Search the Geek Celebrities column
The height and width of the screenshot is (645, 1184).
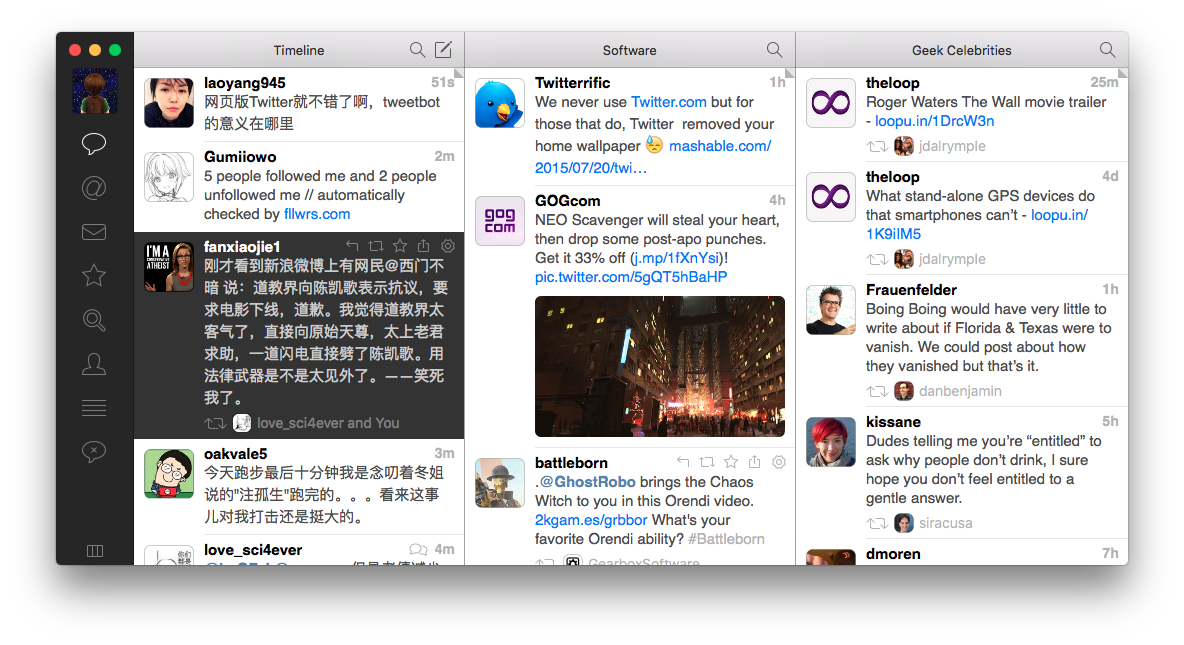pyautogui.click(x=1107, y=50)
